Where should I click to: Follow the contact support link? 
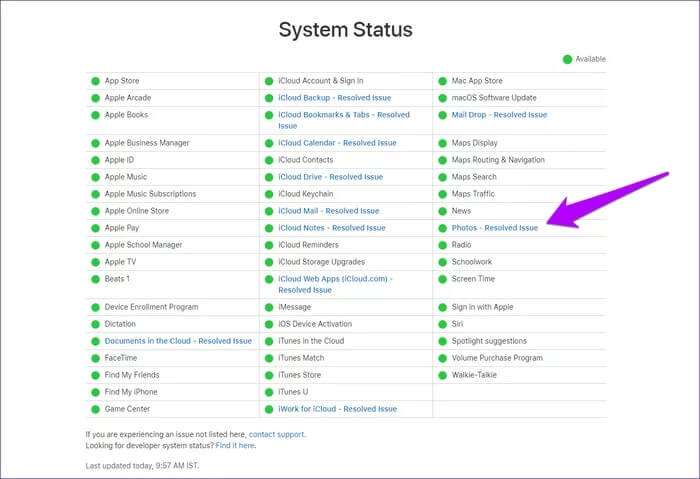click(x=277, y=434)
